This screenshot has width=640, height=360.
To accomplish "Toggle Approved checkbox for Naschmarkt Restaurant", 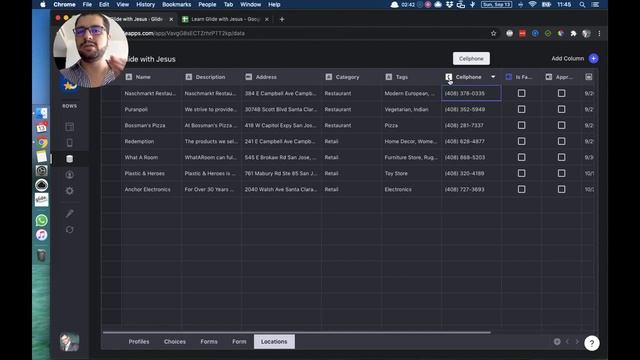I will [x=562, y=93].
